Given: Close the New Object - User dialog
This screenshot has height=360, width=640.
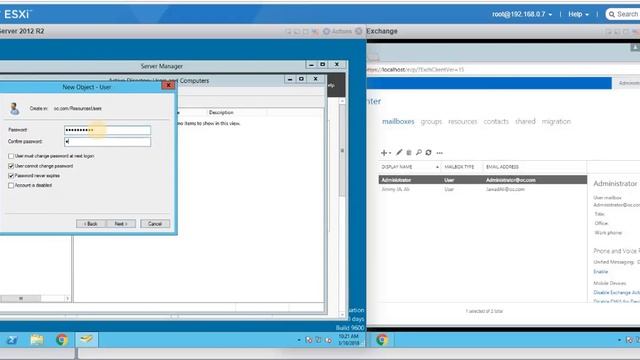Looking at the screenshot, I should click(168, 85).
